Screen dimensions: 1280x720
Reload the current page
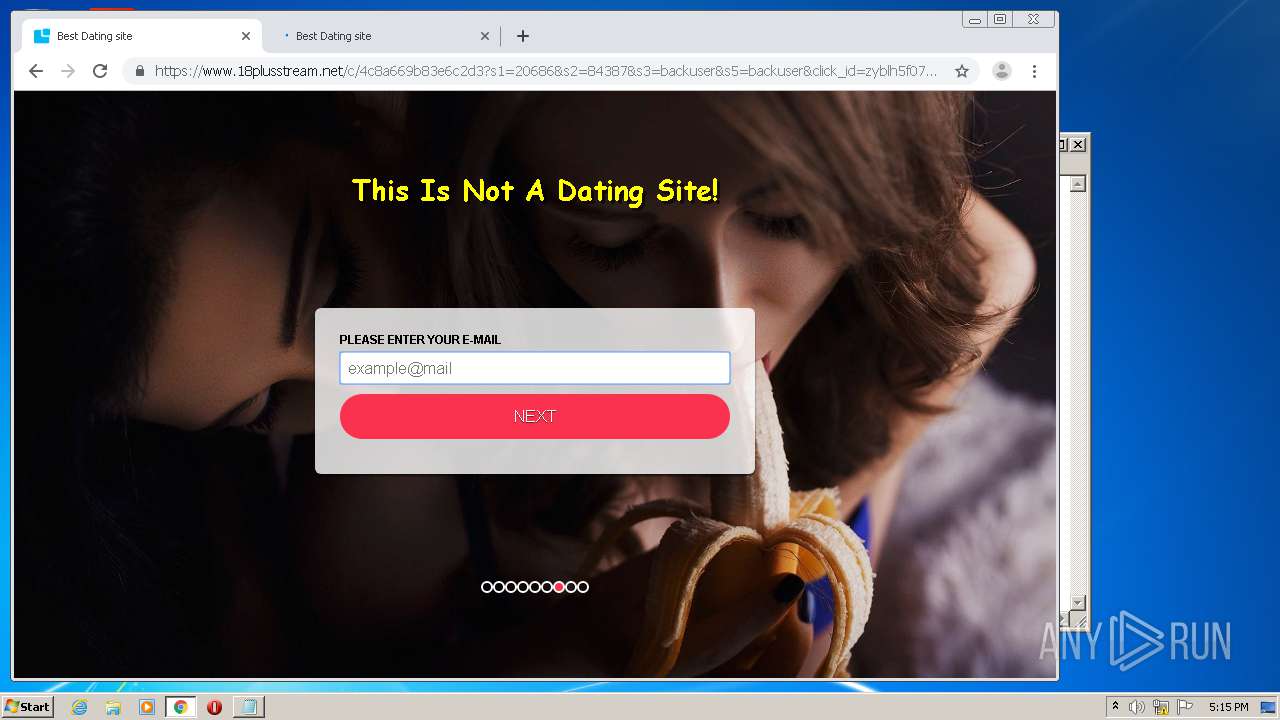coord(100,71)
